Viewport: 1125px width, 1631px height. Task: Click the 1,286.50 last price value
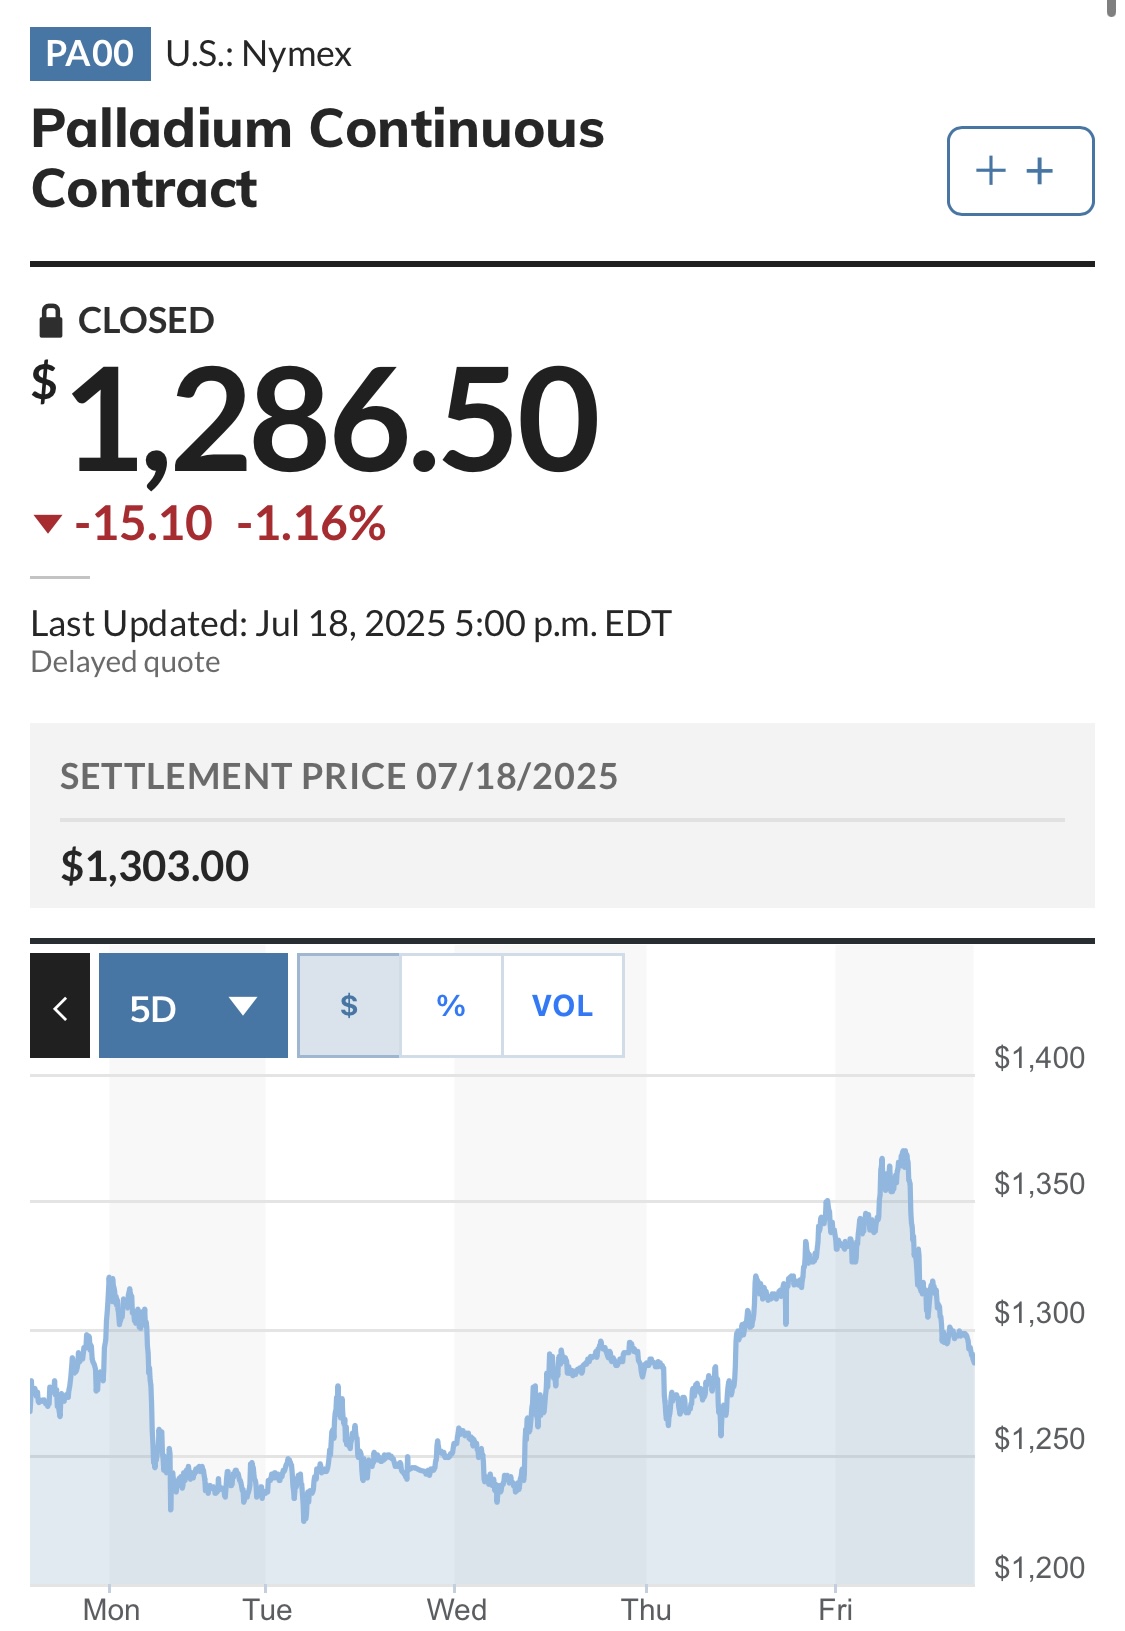(x=336, y=418)
